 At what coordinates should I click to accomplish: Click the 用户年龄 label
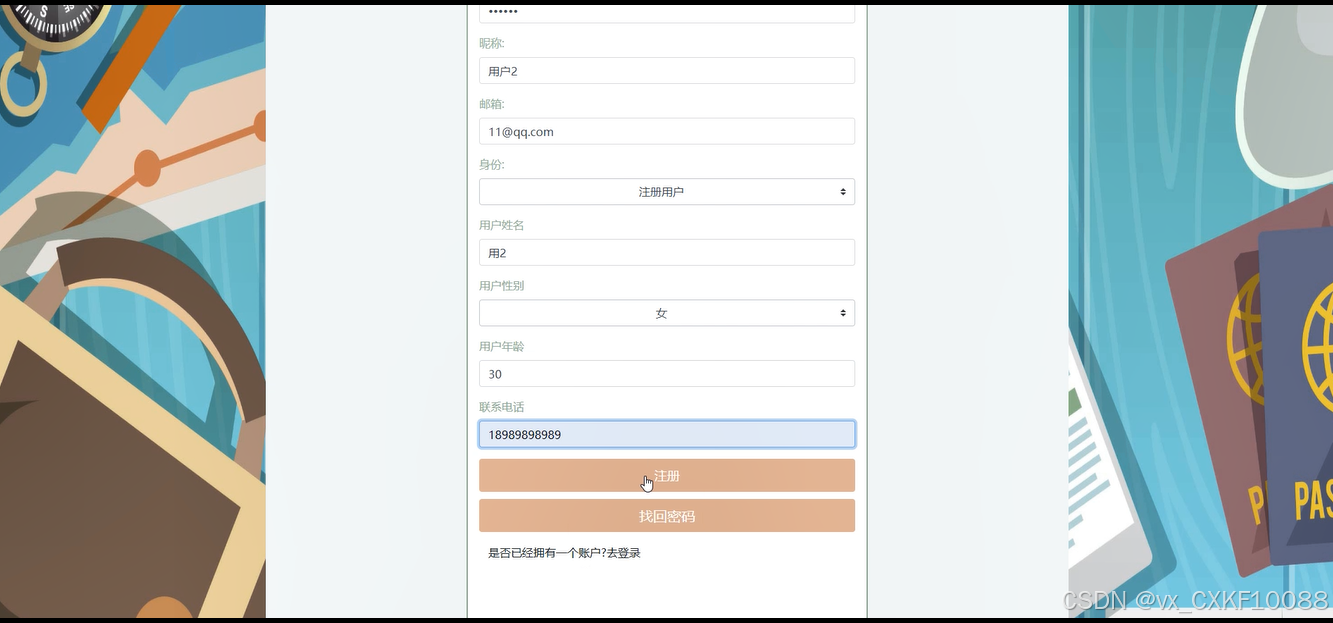pos(502,347)
